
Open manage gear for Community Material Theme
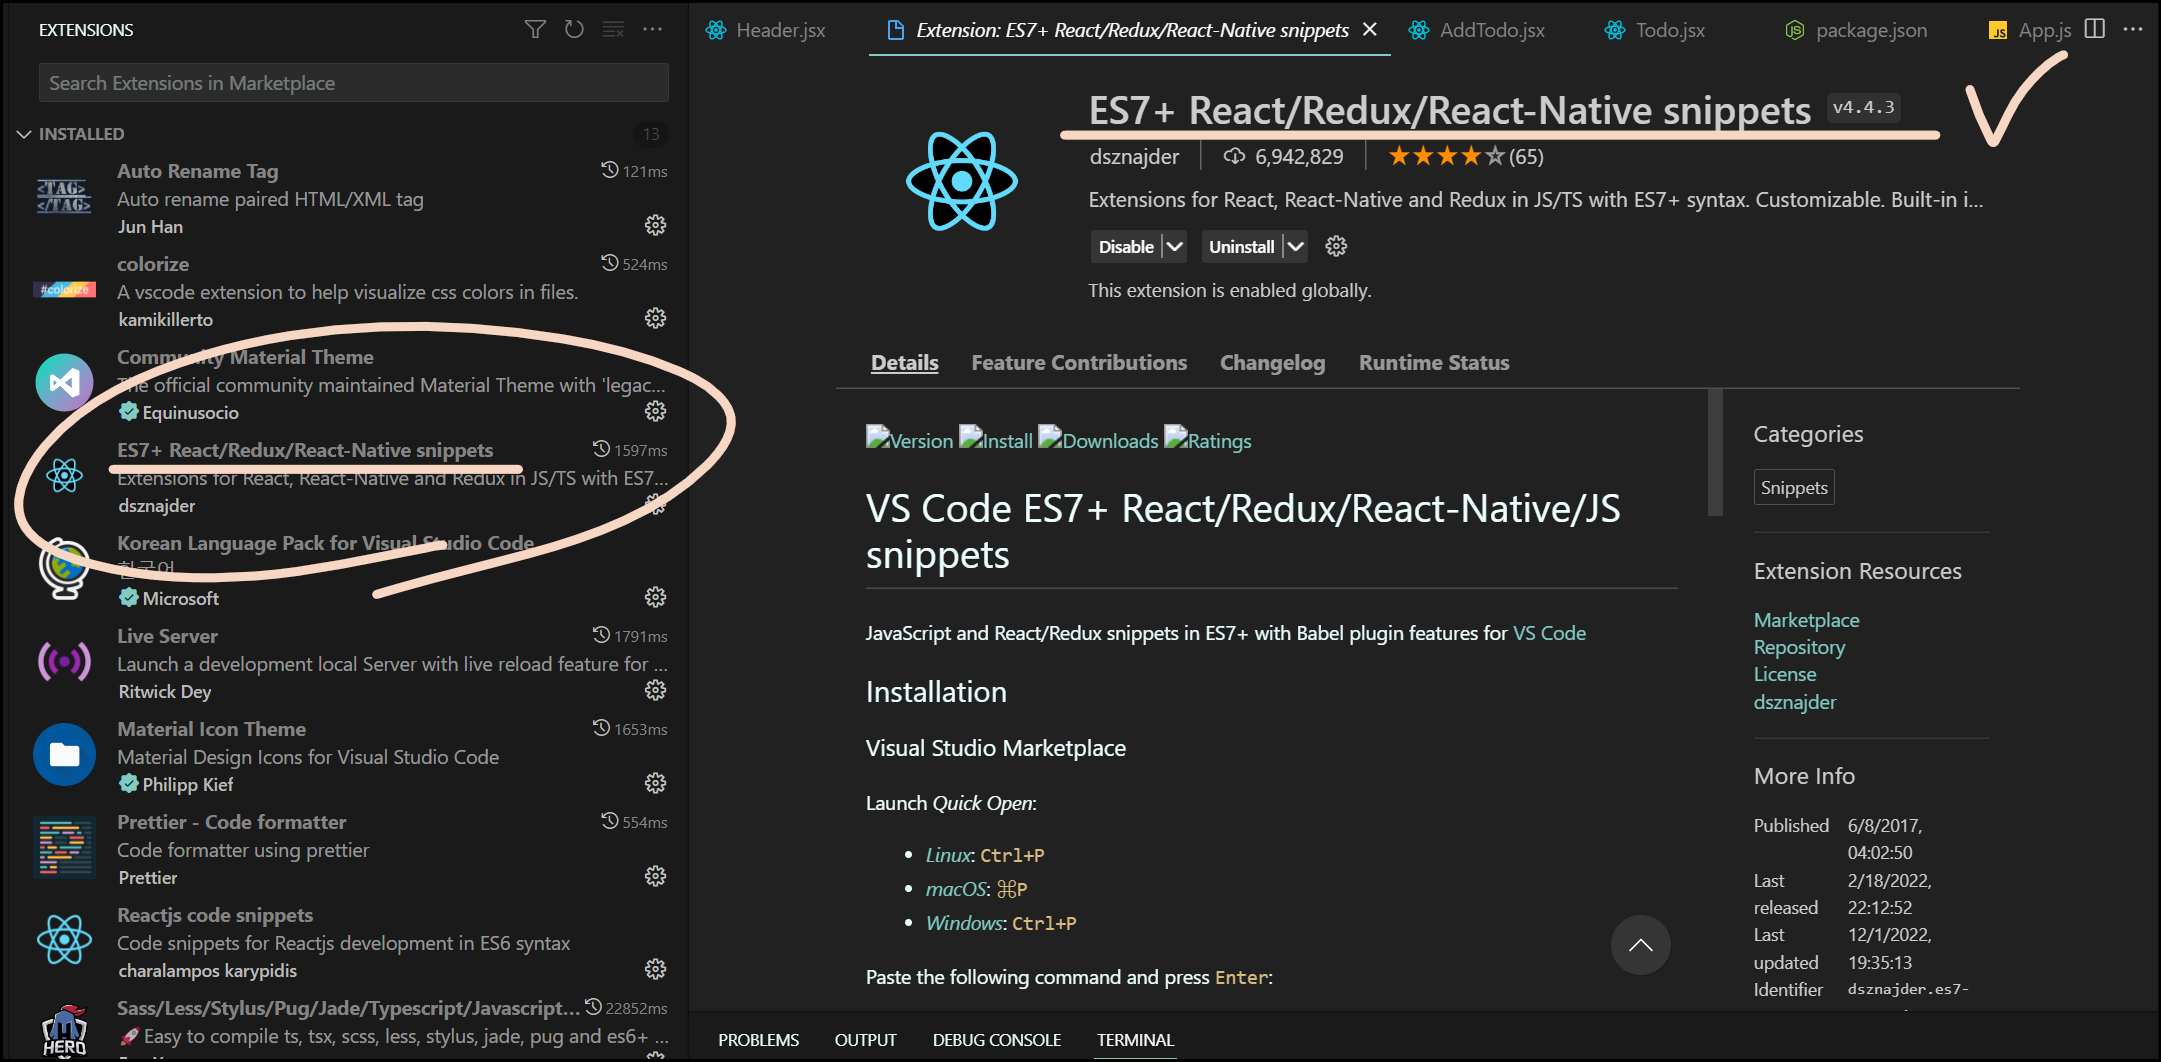point(655,411)
